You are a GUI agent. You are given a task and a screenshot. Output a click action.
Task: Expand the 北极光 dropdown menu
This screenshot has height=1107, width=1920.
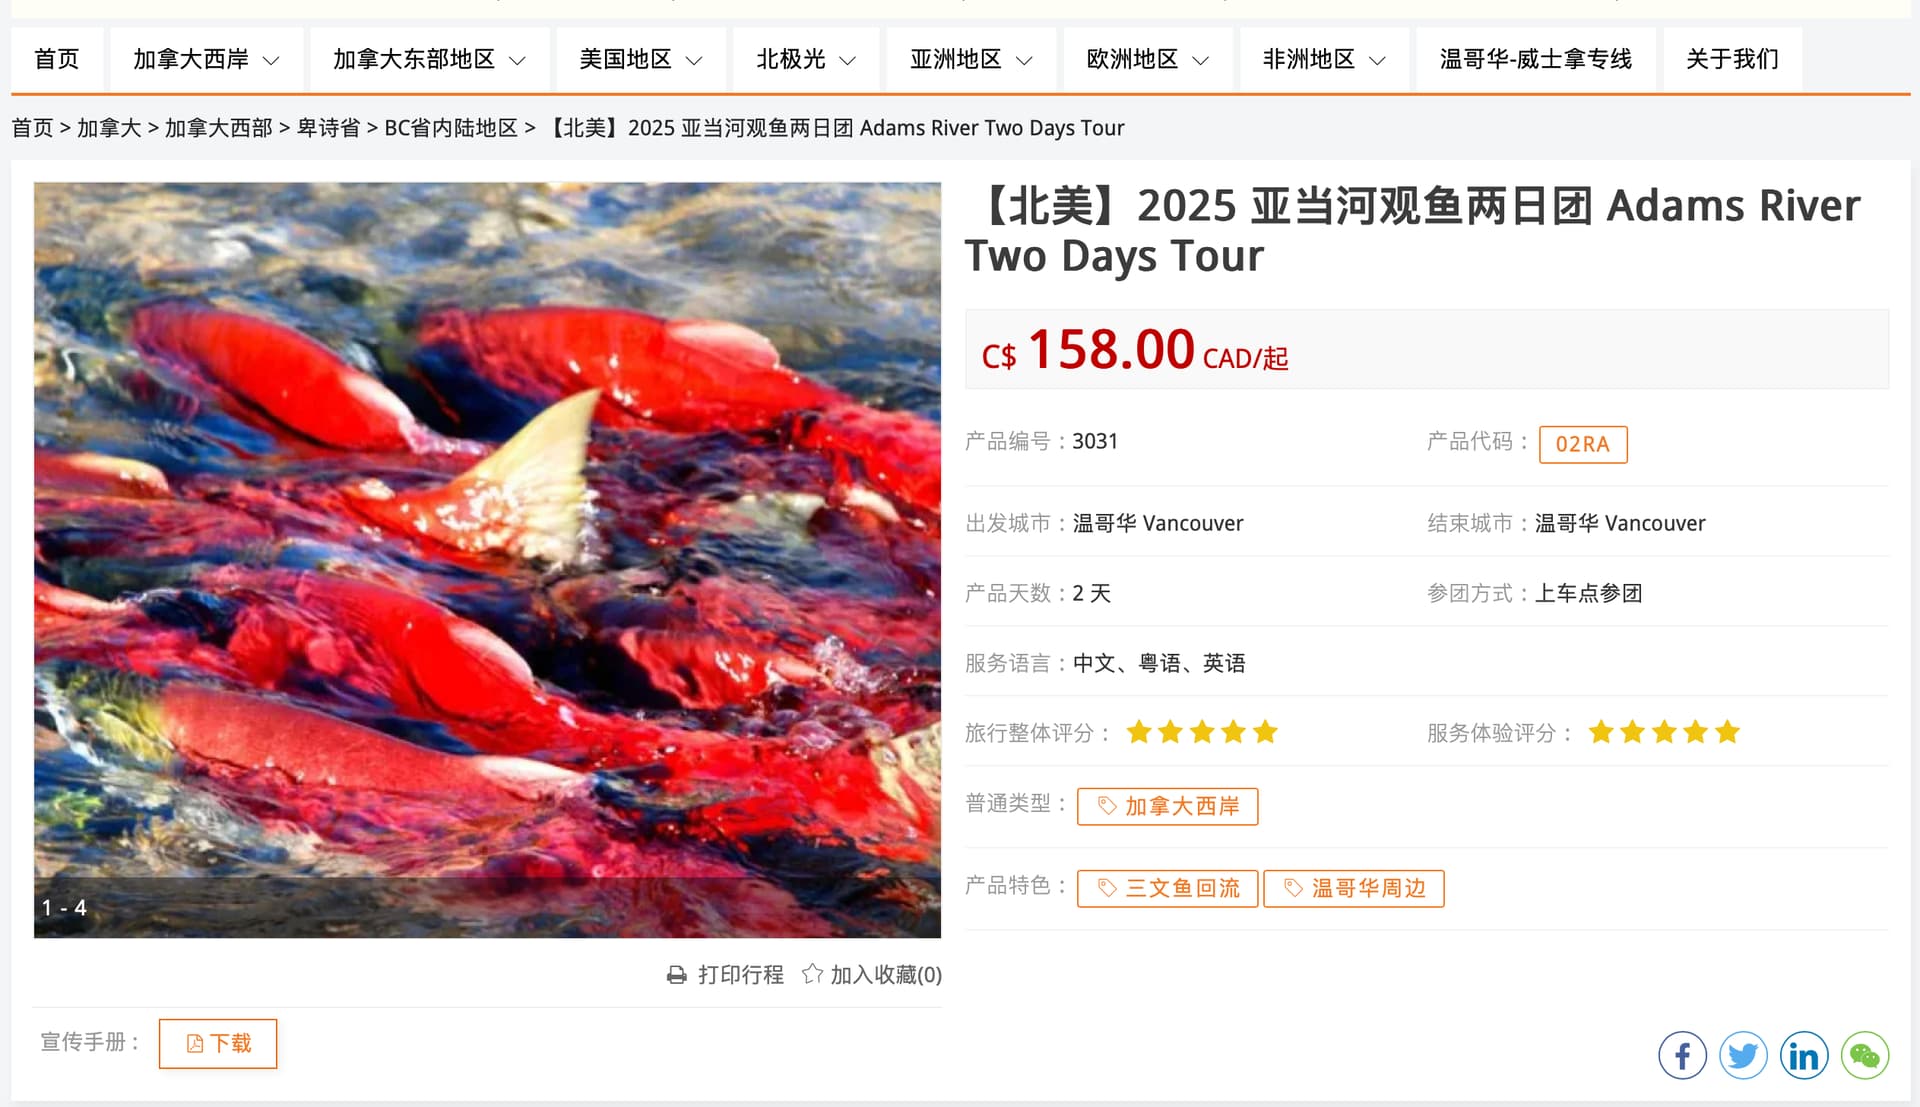point(806,59)
